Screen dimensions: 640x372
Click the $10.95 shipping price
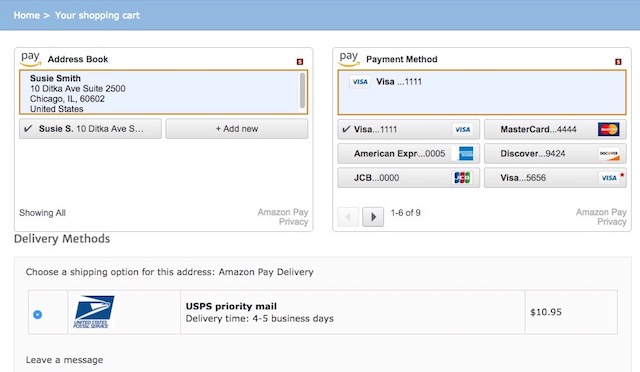click(x=546, y=312)
